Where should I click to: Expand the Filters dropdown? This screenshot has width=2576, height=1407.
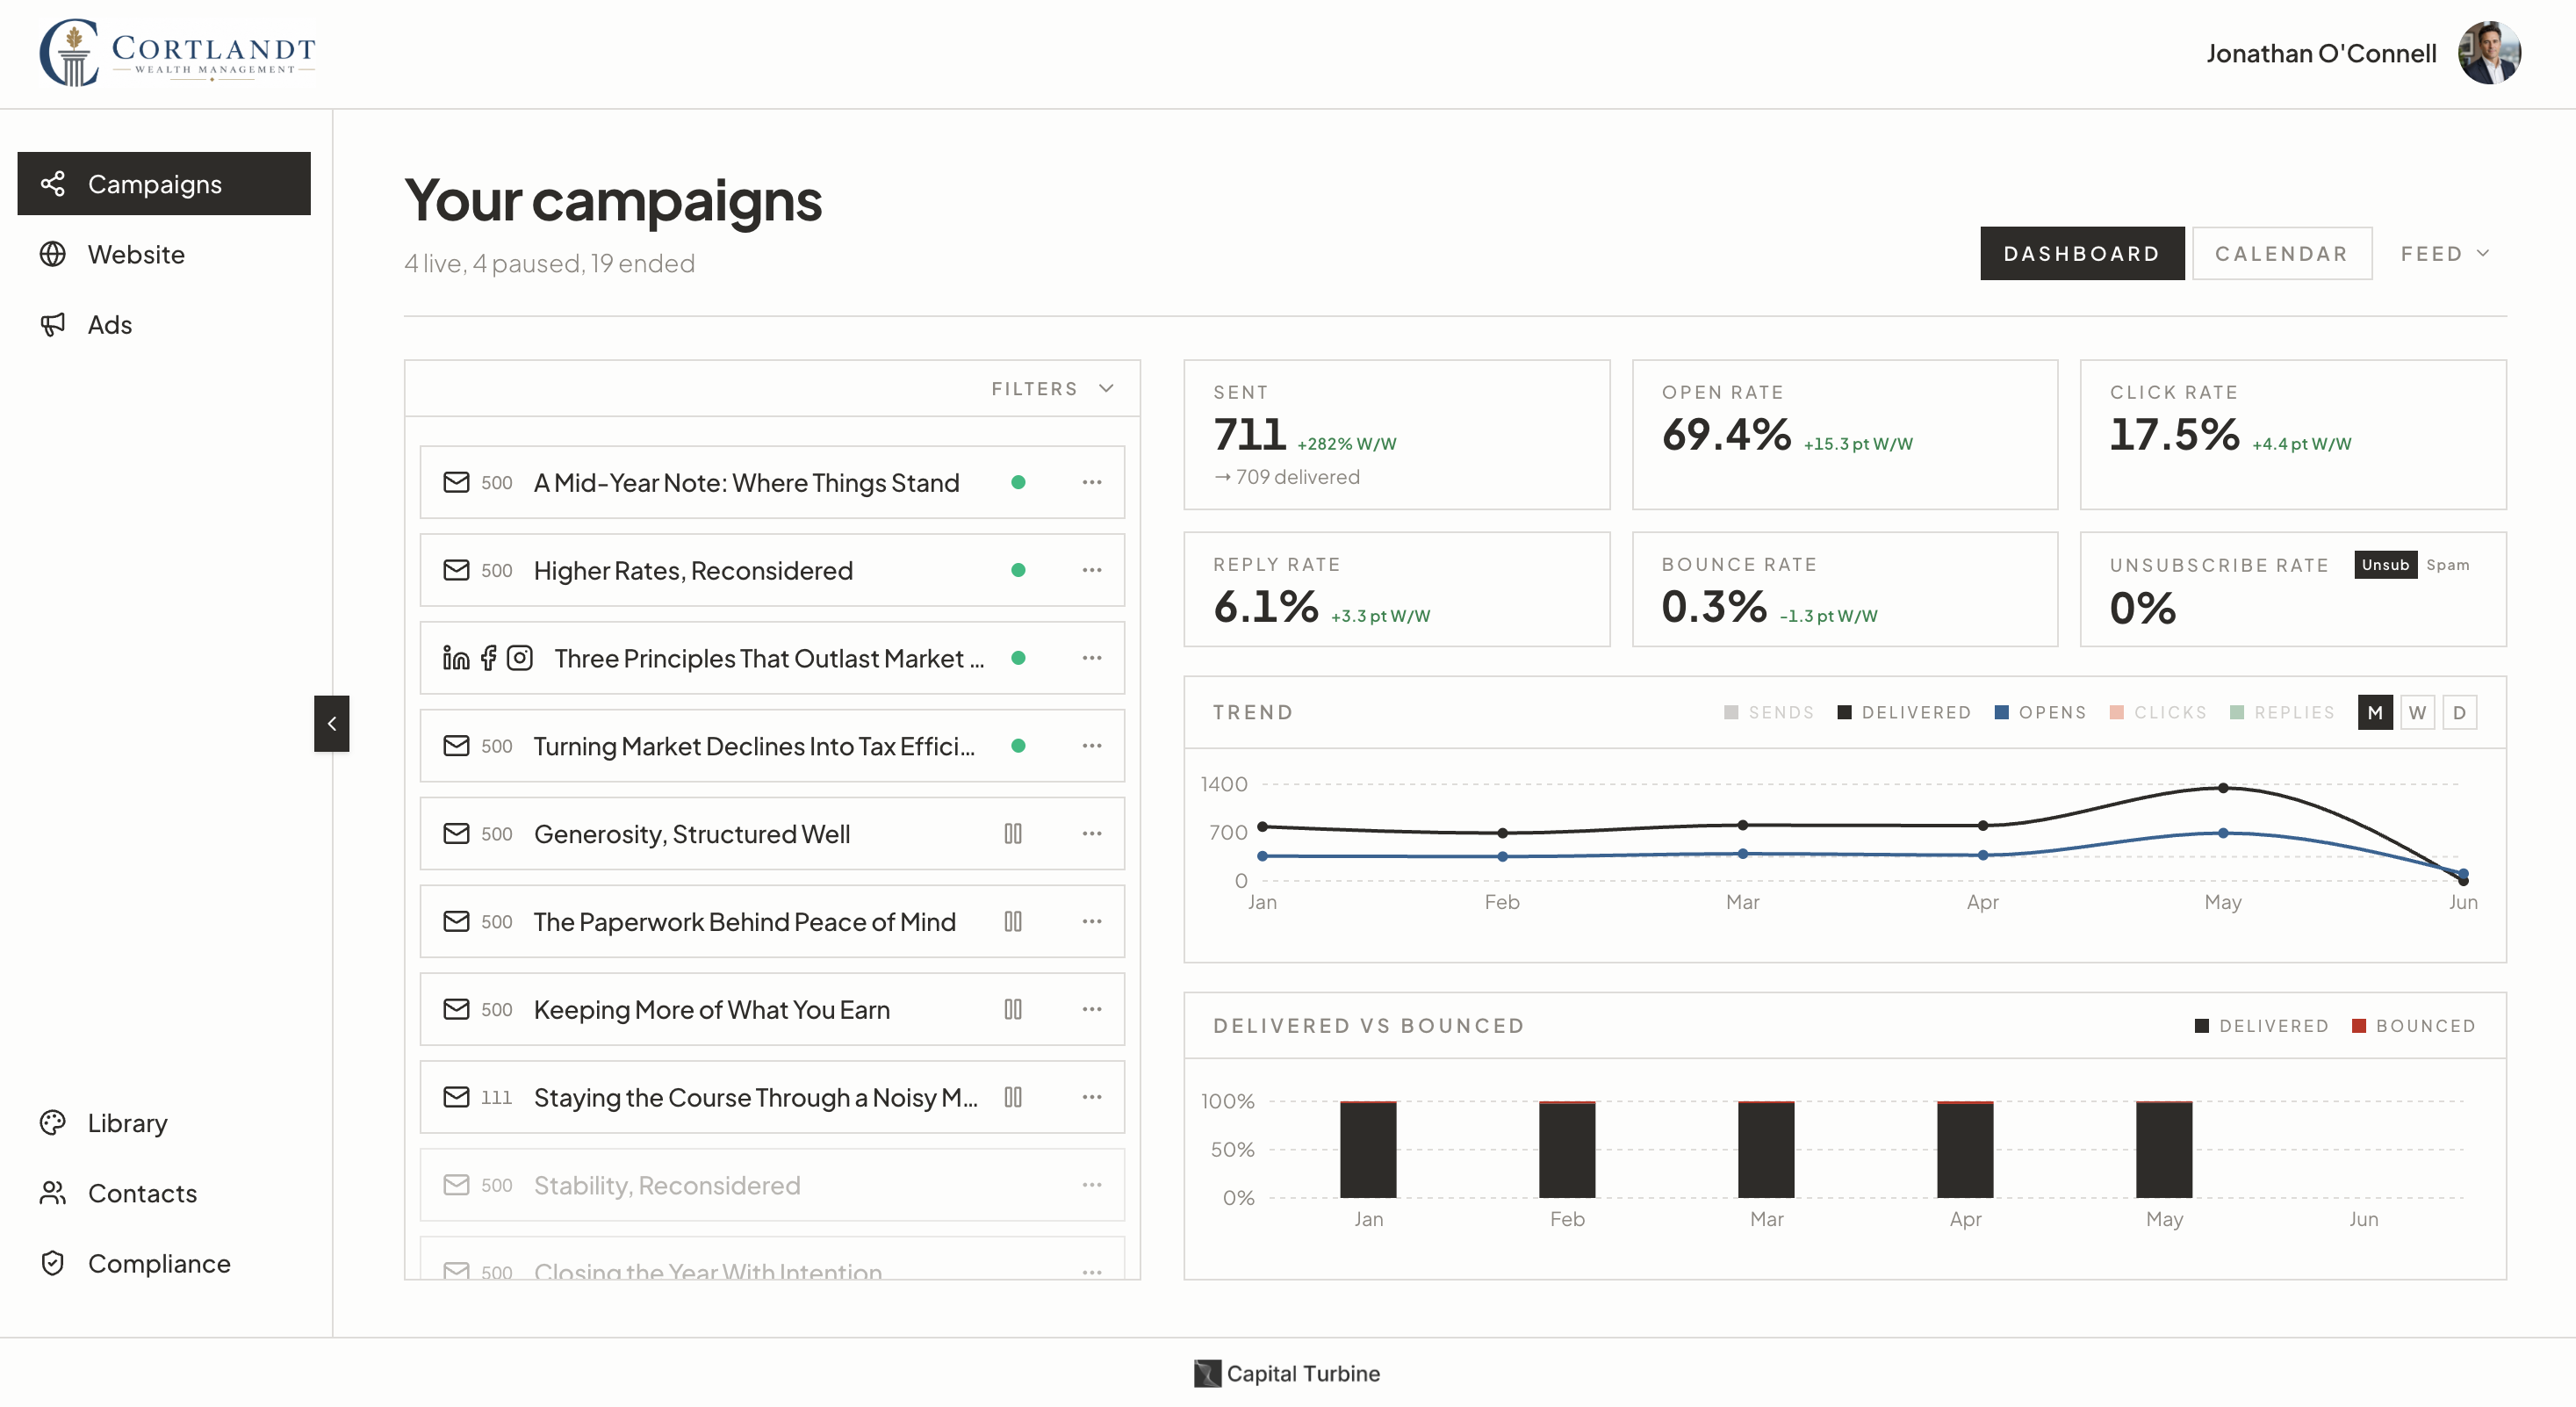(1052, 389)
